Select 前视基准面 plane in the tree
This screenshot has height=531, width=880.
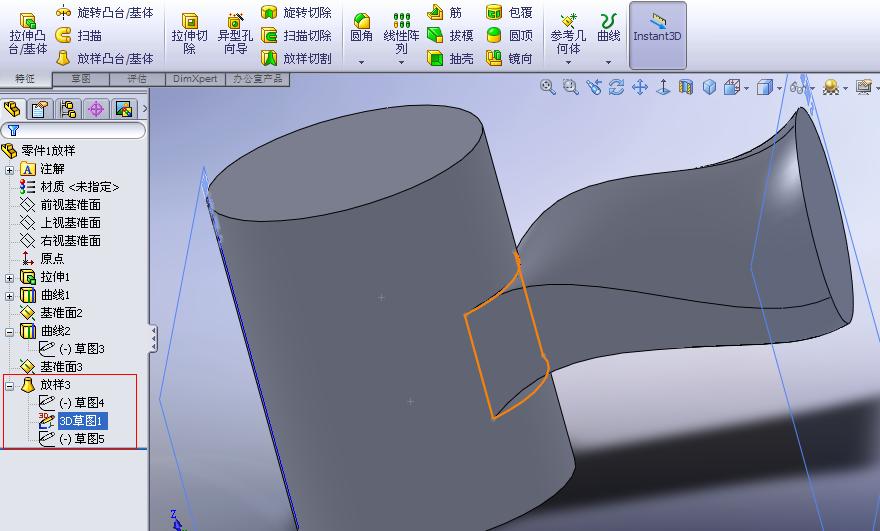pos(60,204)
